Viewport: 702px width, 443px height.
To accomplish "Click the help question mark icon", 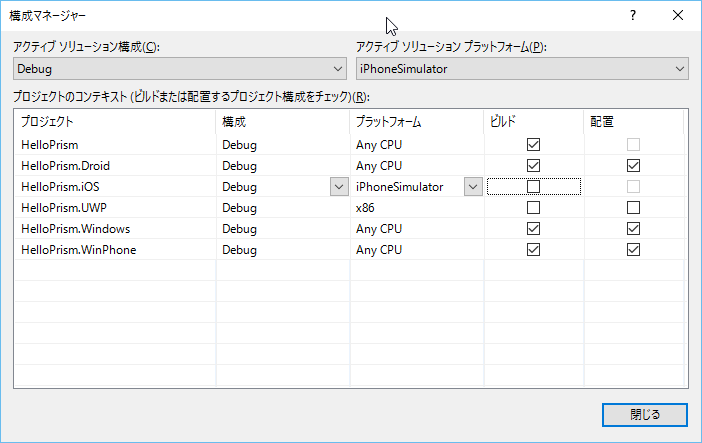I will tap(633, 15).
